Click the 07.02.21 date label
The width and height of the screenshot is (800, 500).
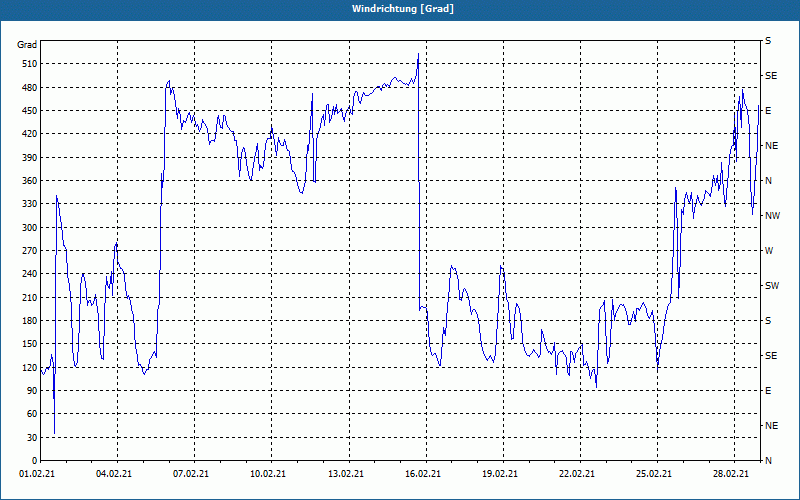point(191,473)
